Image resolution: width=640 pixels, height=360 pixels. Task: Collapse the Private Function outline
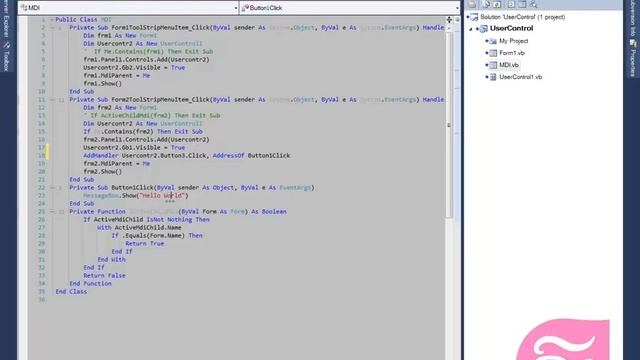tap(52, 212)
